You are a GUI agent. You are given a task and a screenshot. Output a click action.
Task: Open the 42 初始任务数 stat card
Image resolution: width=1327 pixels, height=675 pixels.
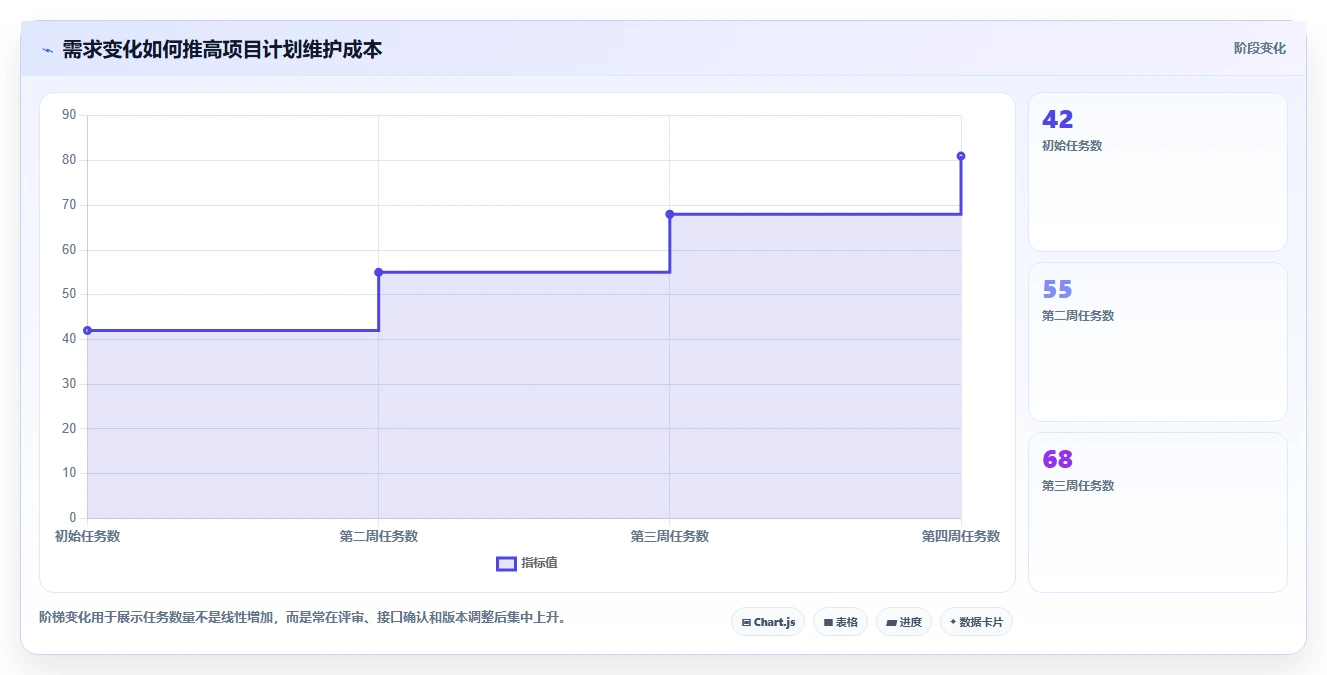1157,172
